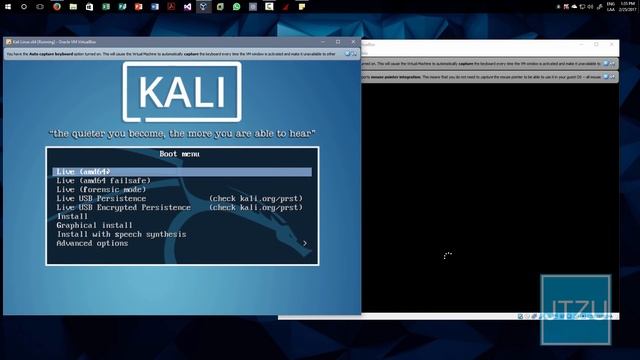This screenshot has height=360, width=640.
Task: Open WhatsApp from the taskbar
Action: [x=236, y=7]
